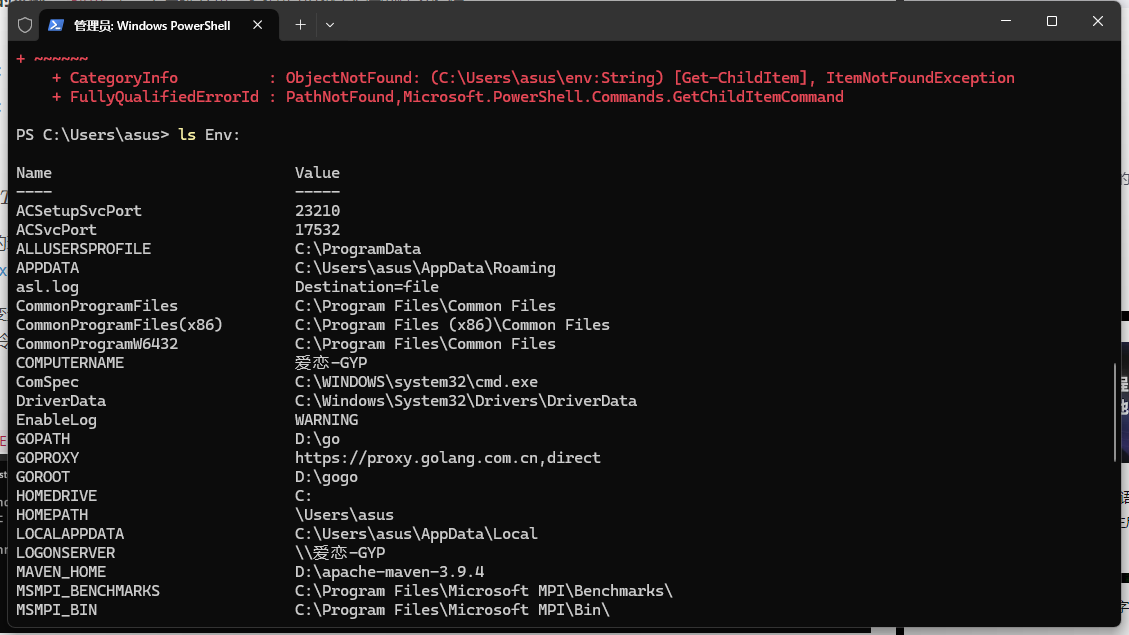Click the Microsoft MPI\Bin\ path value
Screen dimensions: 1129x635
pos(452,610)
